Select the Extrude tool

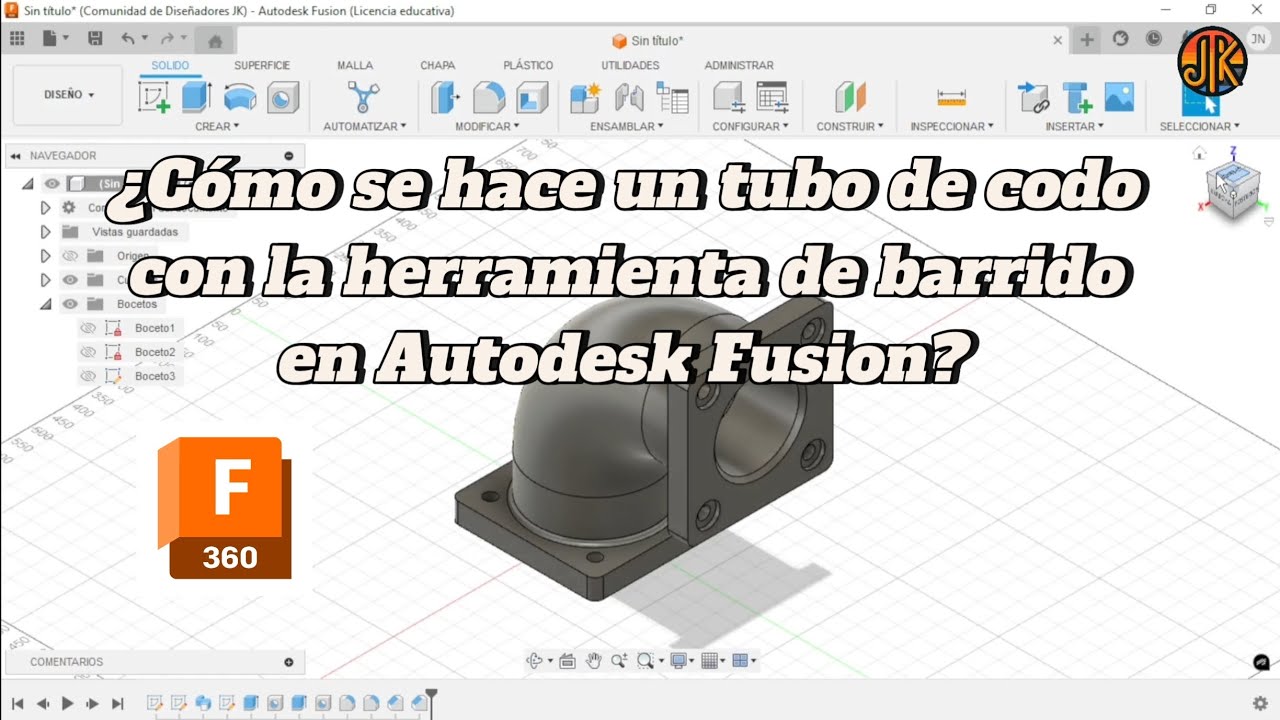click(197, 97)
